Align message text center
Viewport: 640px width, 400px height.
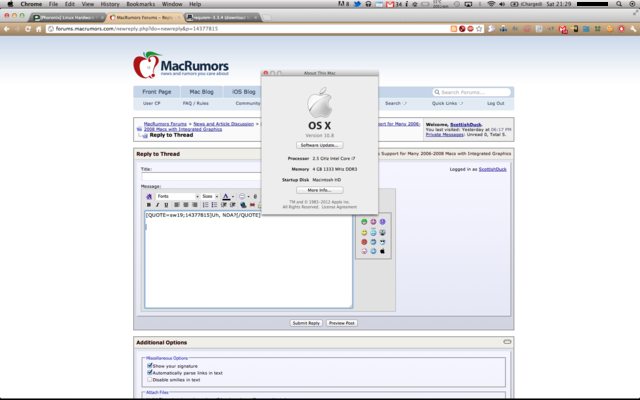click(x=186, y=205)
